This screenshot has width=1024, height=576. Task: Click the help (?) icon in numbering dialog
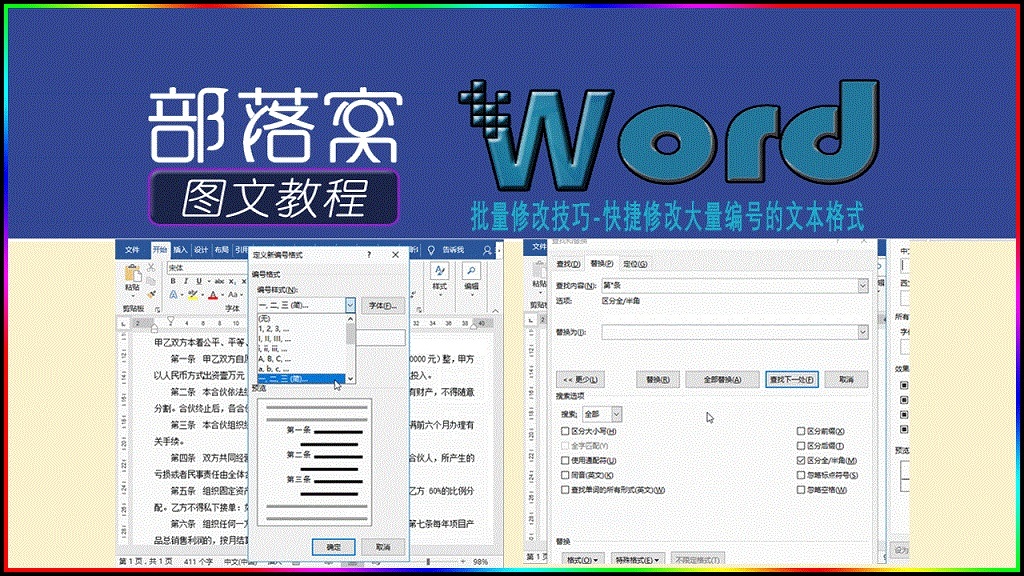tap(369, 255)
